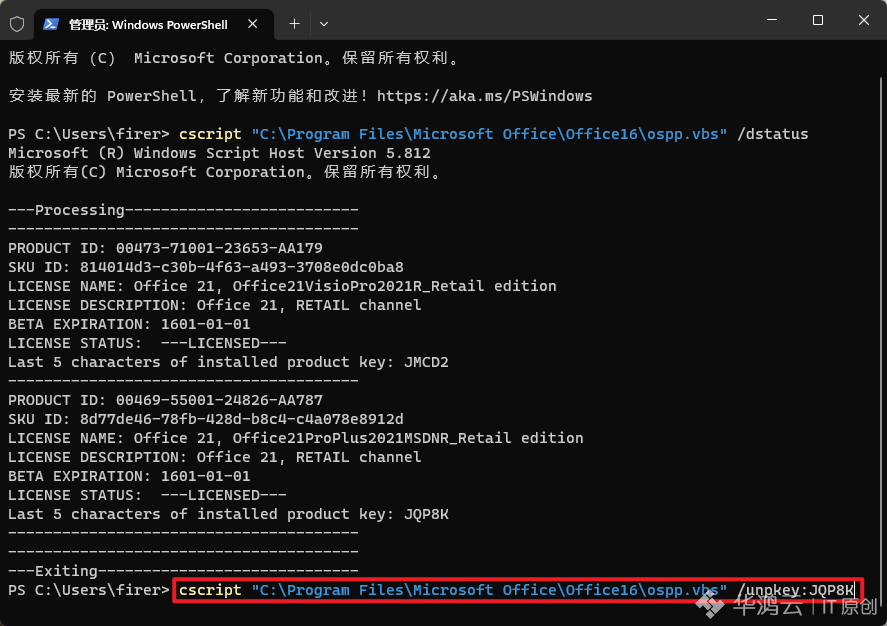Click the first cscript /dstatus command line

click(x=408, y=134)
